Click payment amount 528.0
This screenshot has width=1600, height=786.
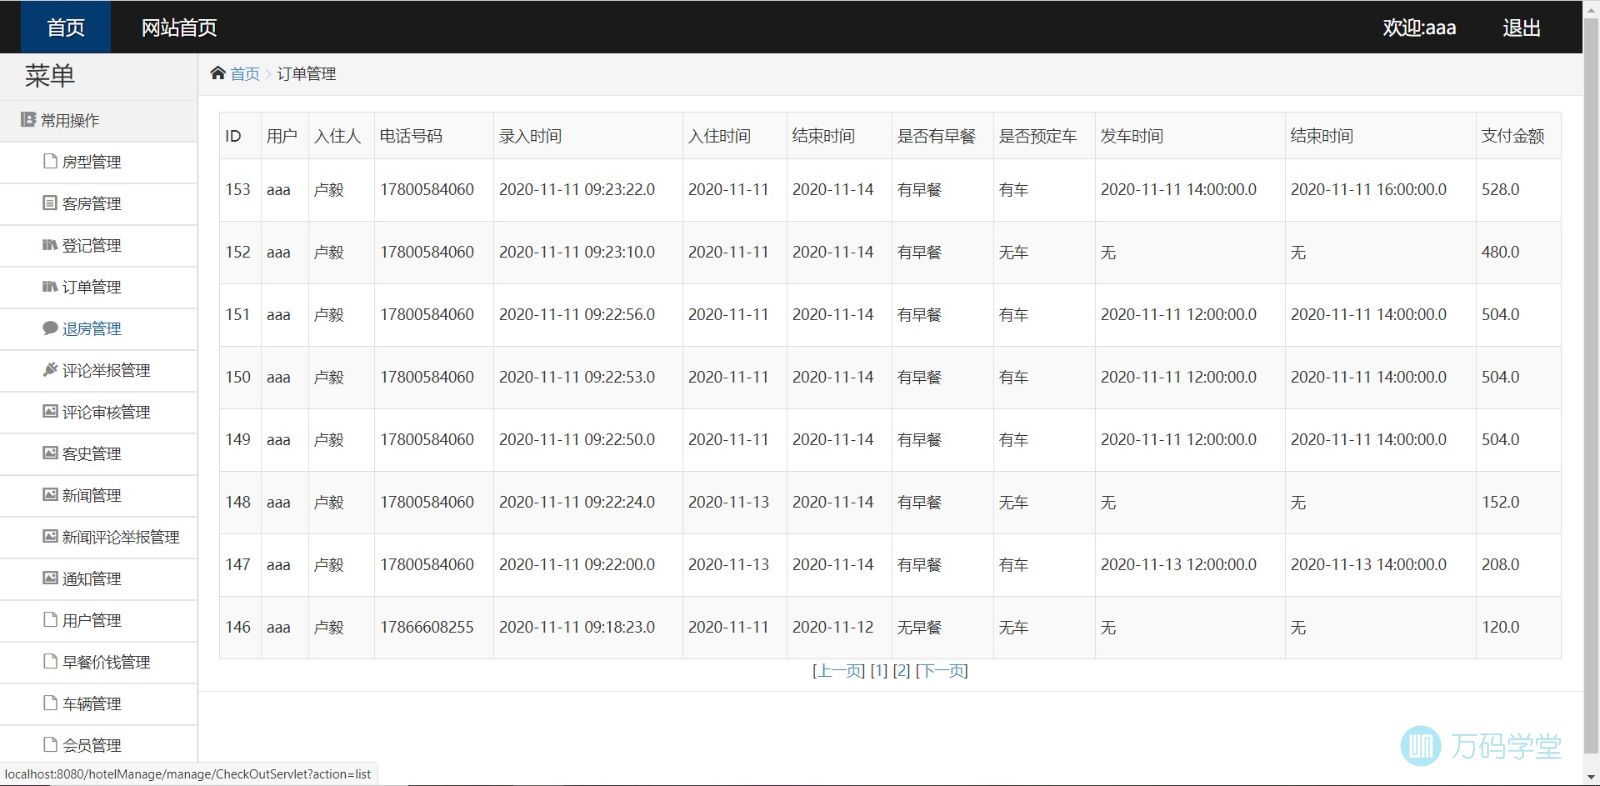1500,190
